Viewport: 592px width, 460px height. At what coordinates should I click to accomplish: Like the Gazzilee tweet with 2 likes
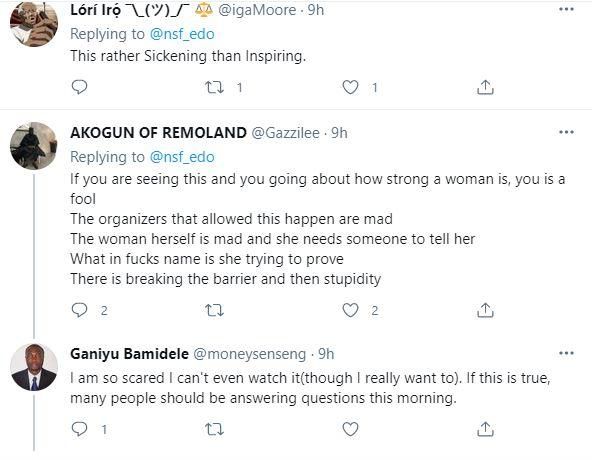click(x=350, y=310)
